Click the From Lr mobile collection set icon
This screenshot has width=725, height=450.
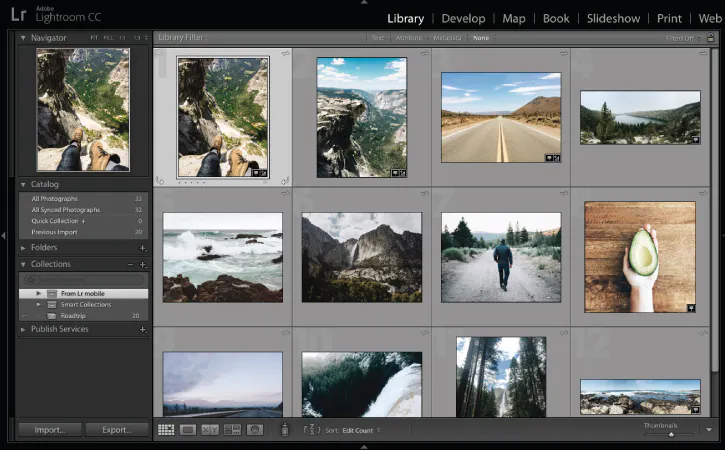[52, 294]
